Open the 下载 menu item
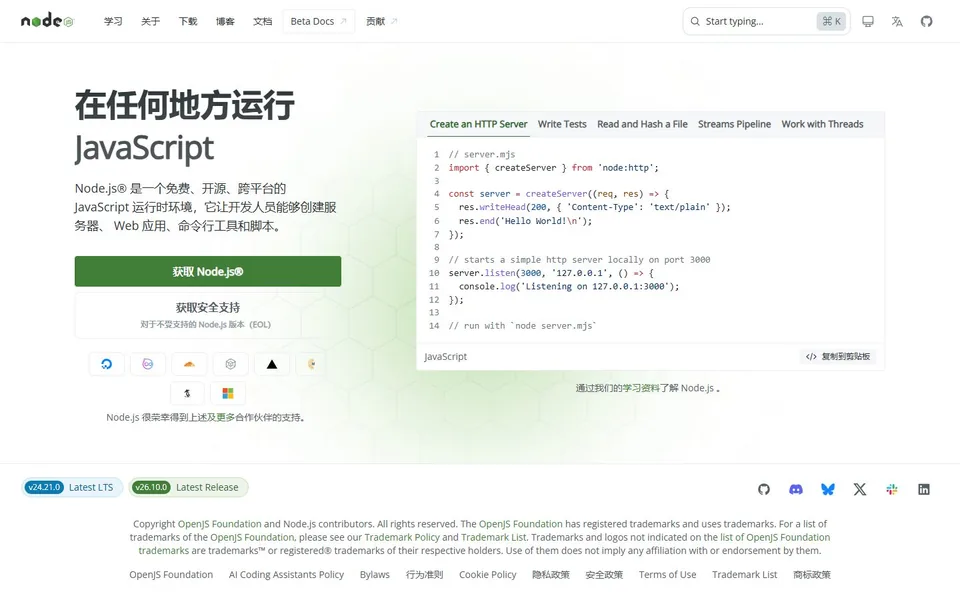This screenshot has height=600, width=960. click(188, 21)
